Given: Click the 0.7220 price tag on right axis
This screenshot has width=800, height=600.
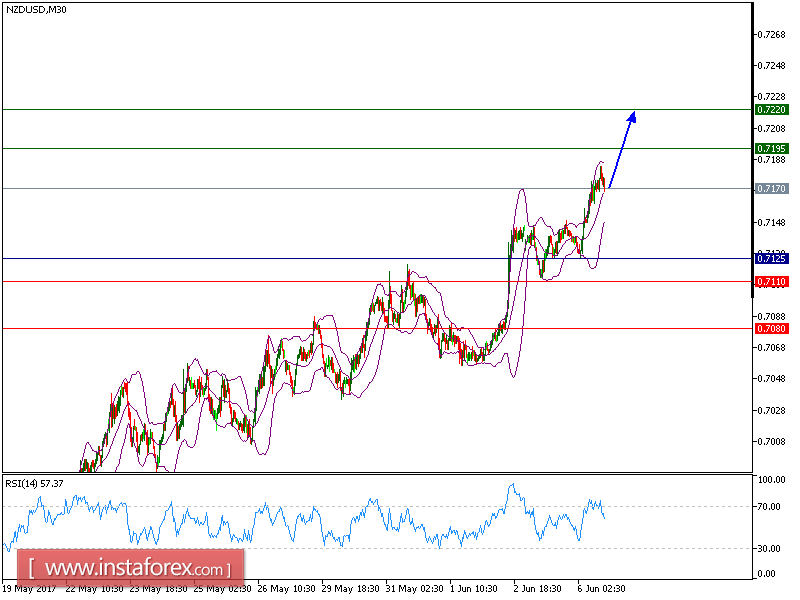Looking at the screenshot, I should pos(770,109).
